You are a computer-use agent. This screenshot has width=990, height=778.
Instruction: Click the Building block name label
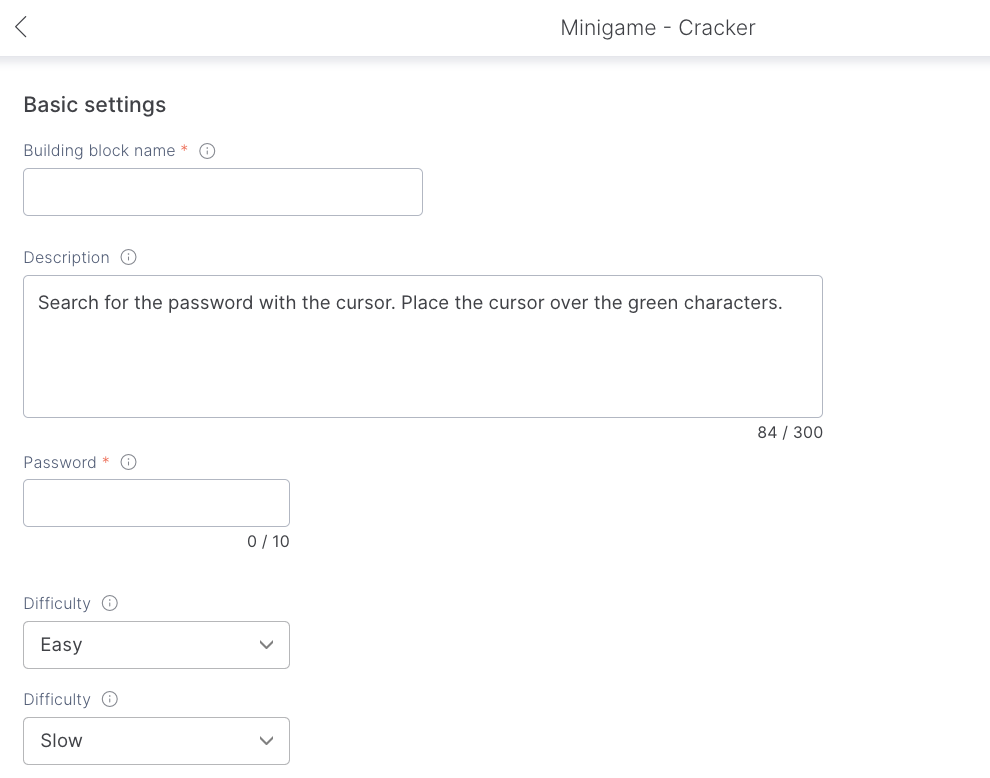(99, 151)
